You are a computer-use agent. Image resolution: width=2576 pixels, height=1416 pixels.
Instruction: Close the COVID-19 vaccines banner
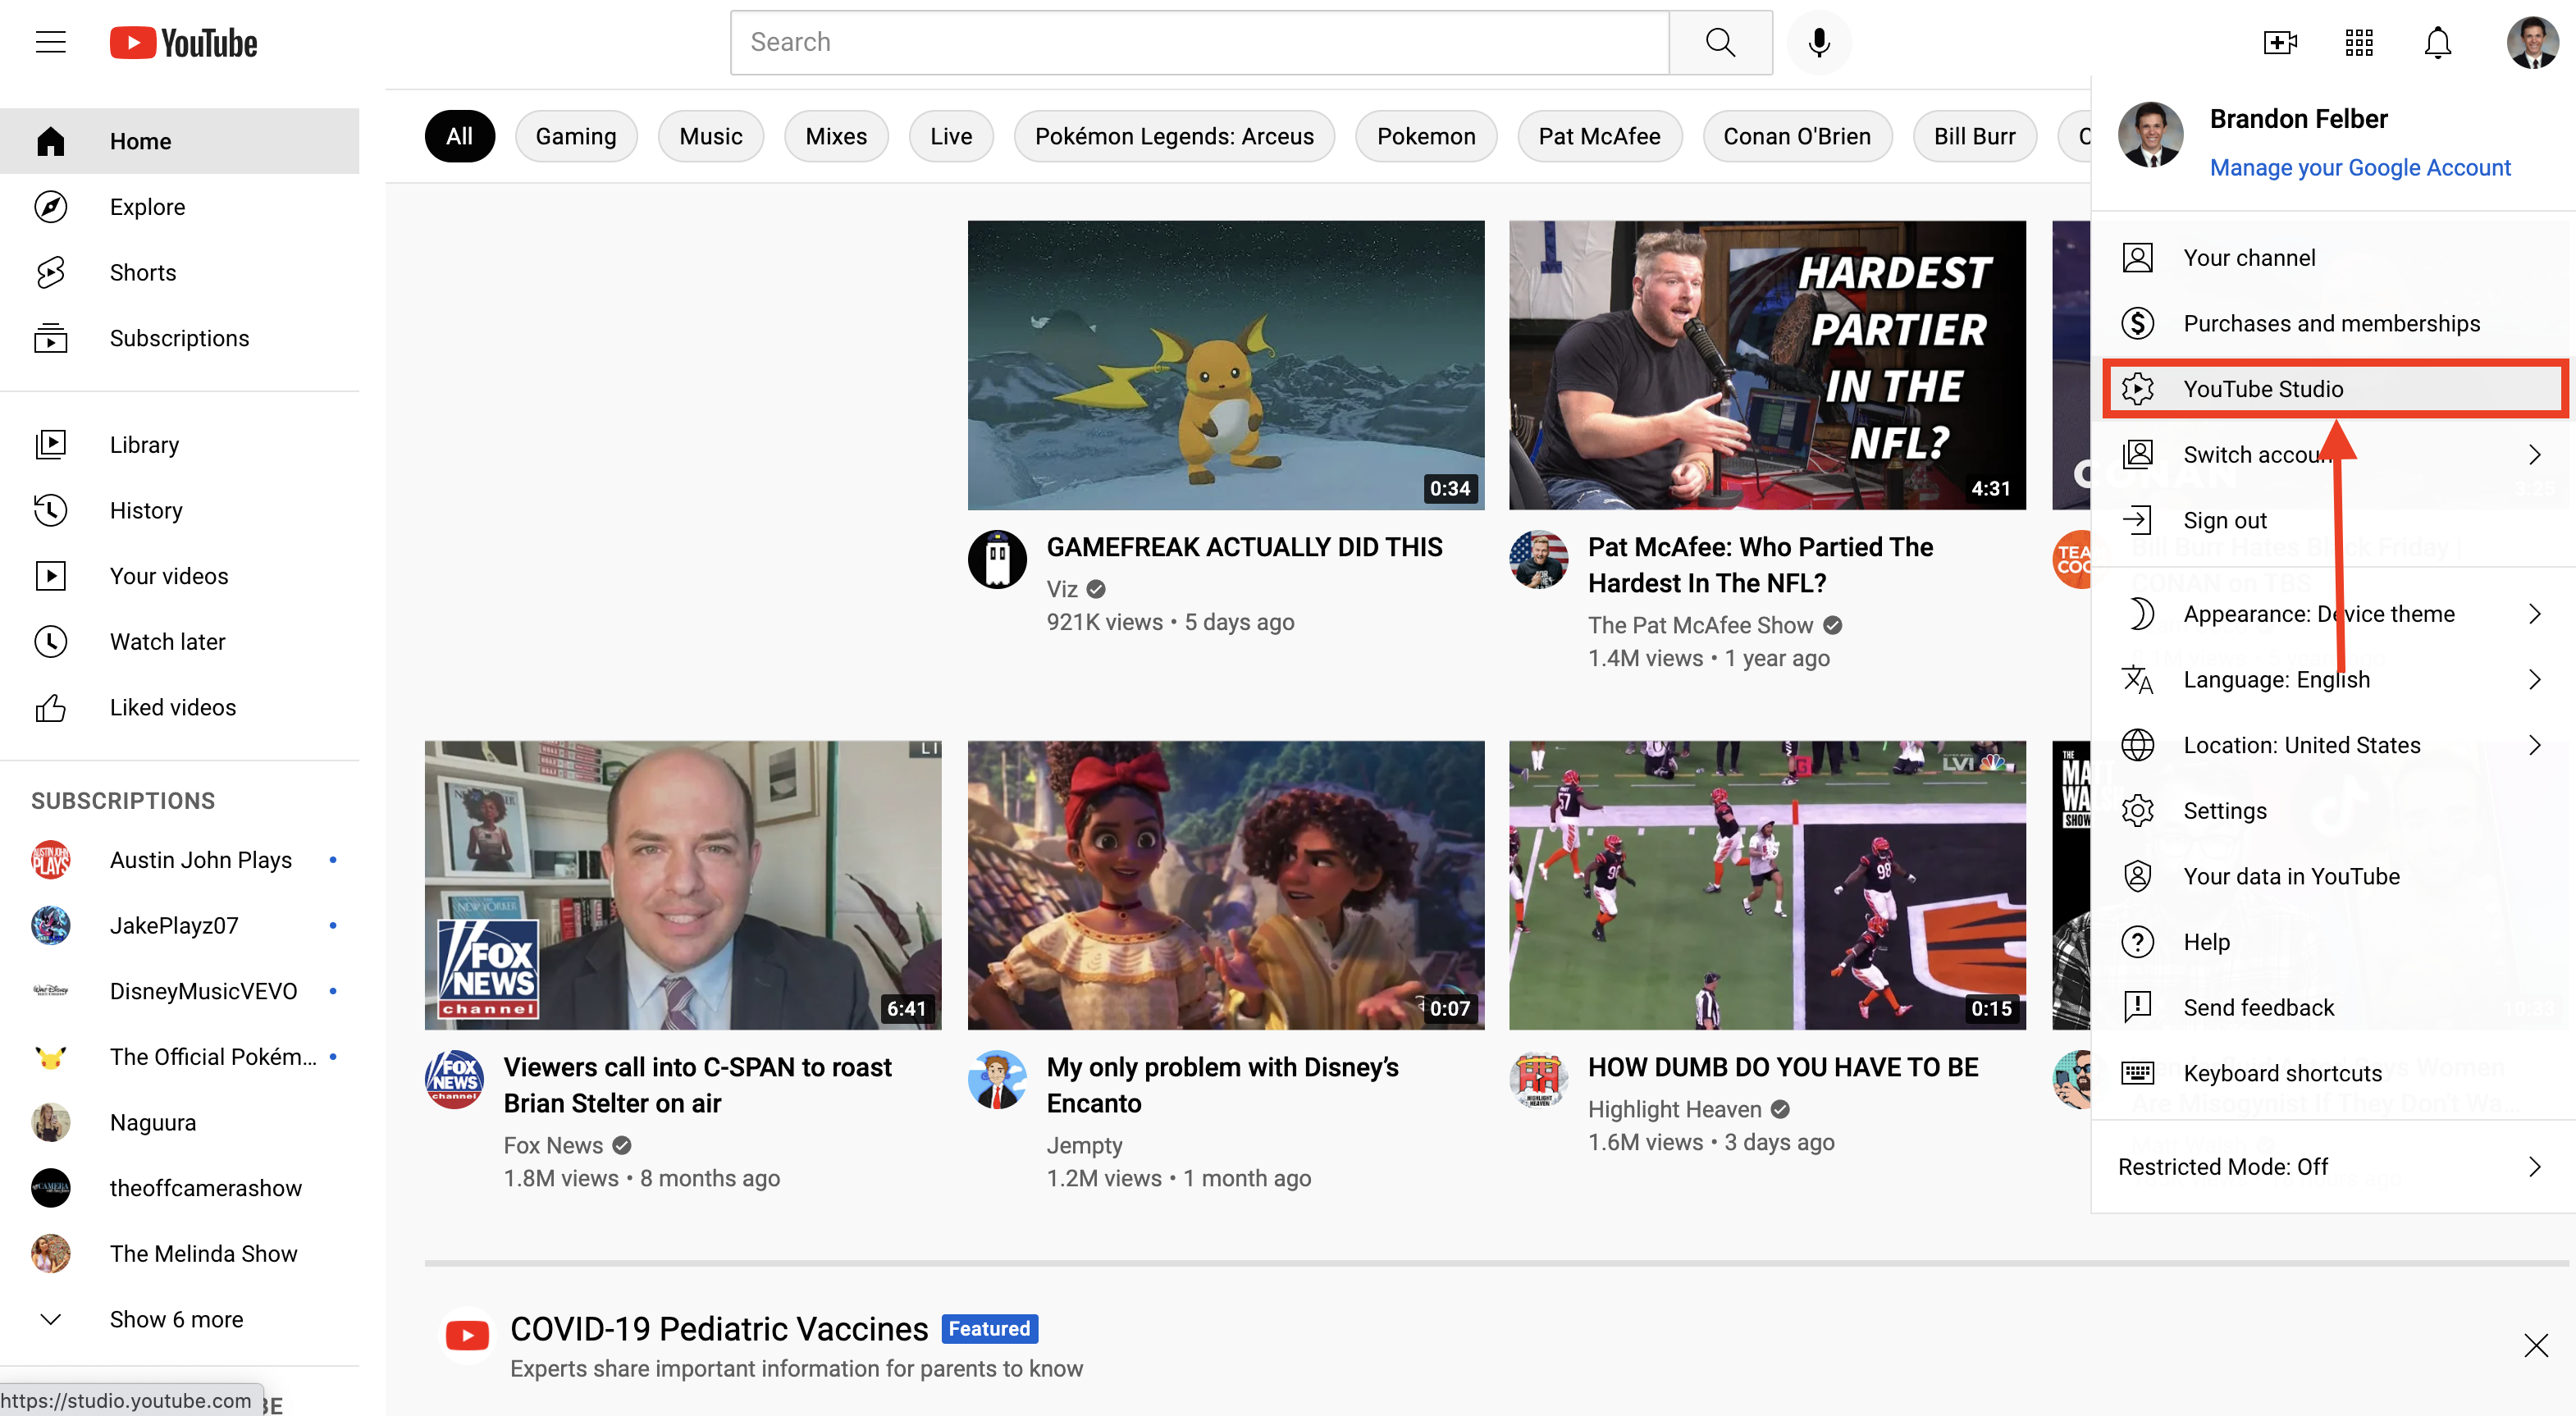click(x=2535, y=1345)
